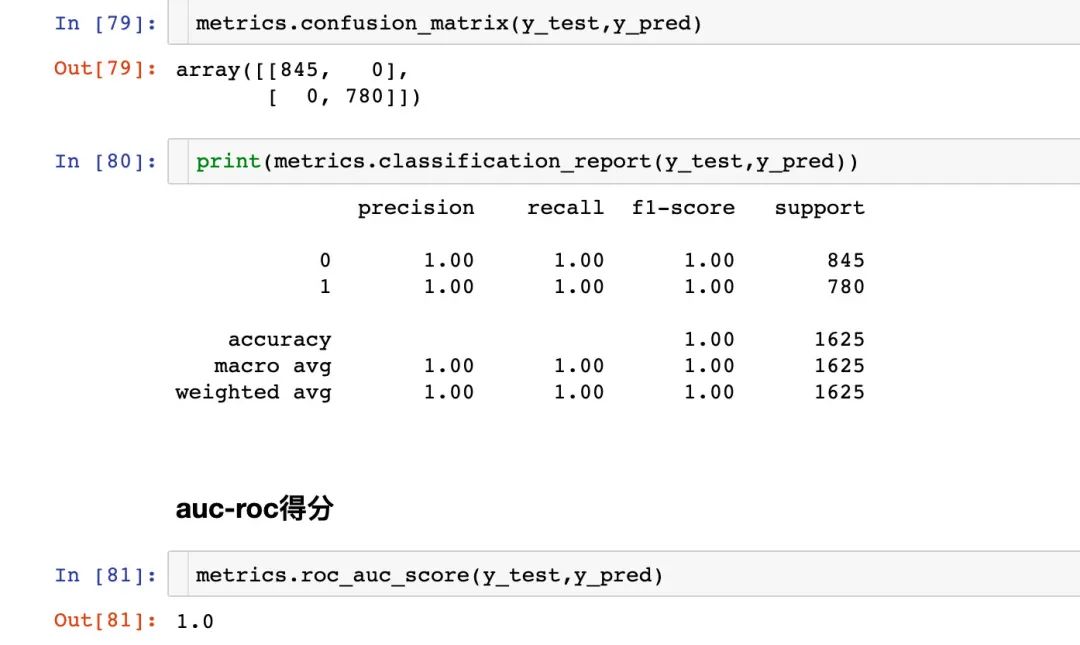This screenshot has height=645, width=1080.
Task: Click the In [79] prompt label
Action: [x=105, y=23]
